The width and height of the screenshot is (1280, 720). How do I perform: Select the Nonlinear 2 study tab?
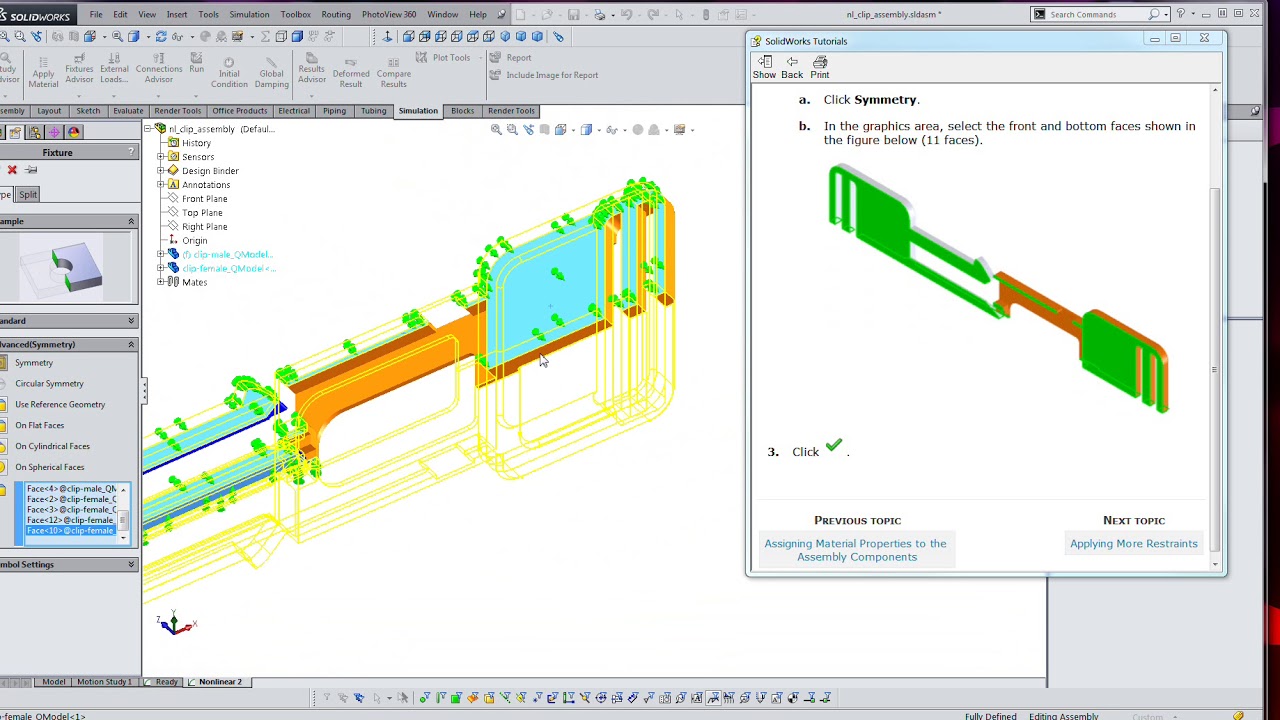pyautogui.click(x=220, y=682)
